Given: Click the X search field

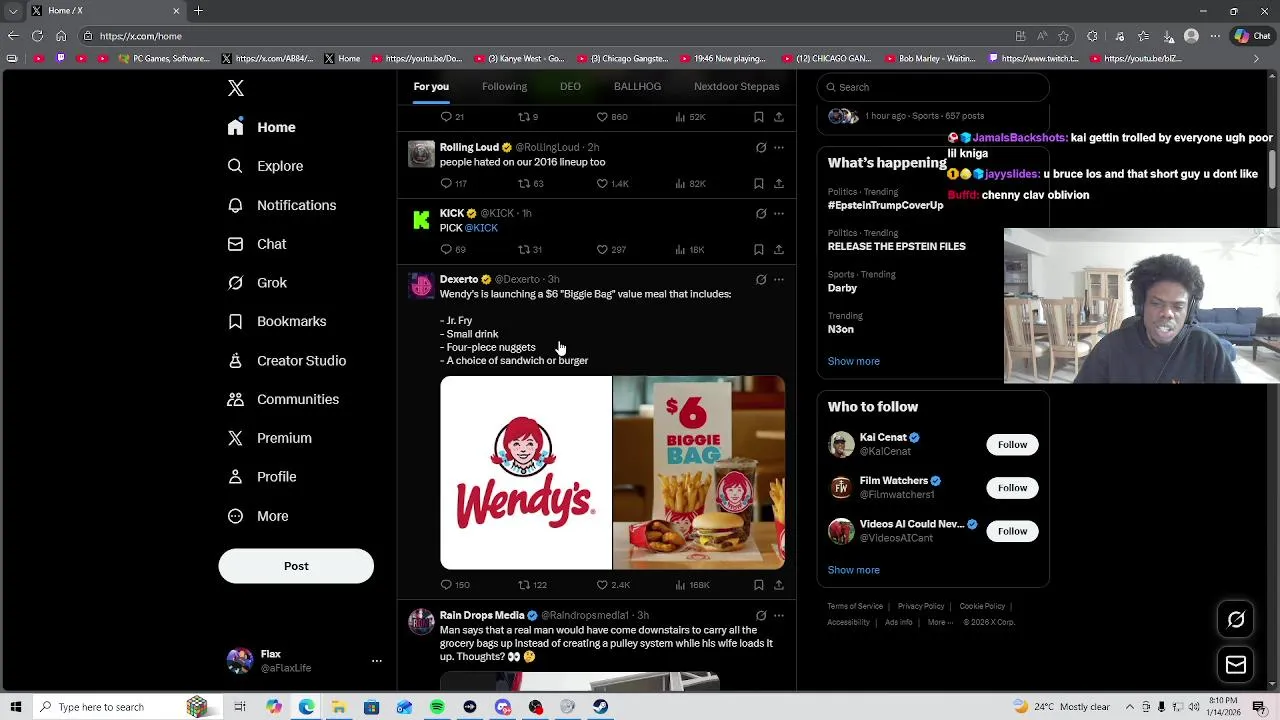Looking at the screenshot, I should [933, 87].
